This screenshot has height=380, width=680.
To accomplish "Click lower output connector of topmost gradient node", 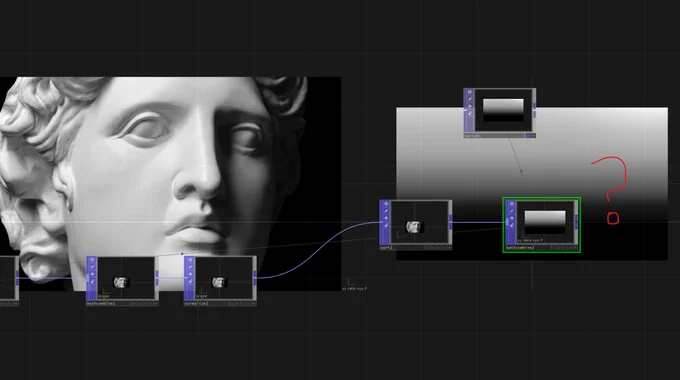I will [x=534, y=114].
